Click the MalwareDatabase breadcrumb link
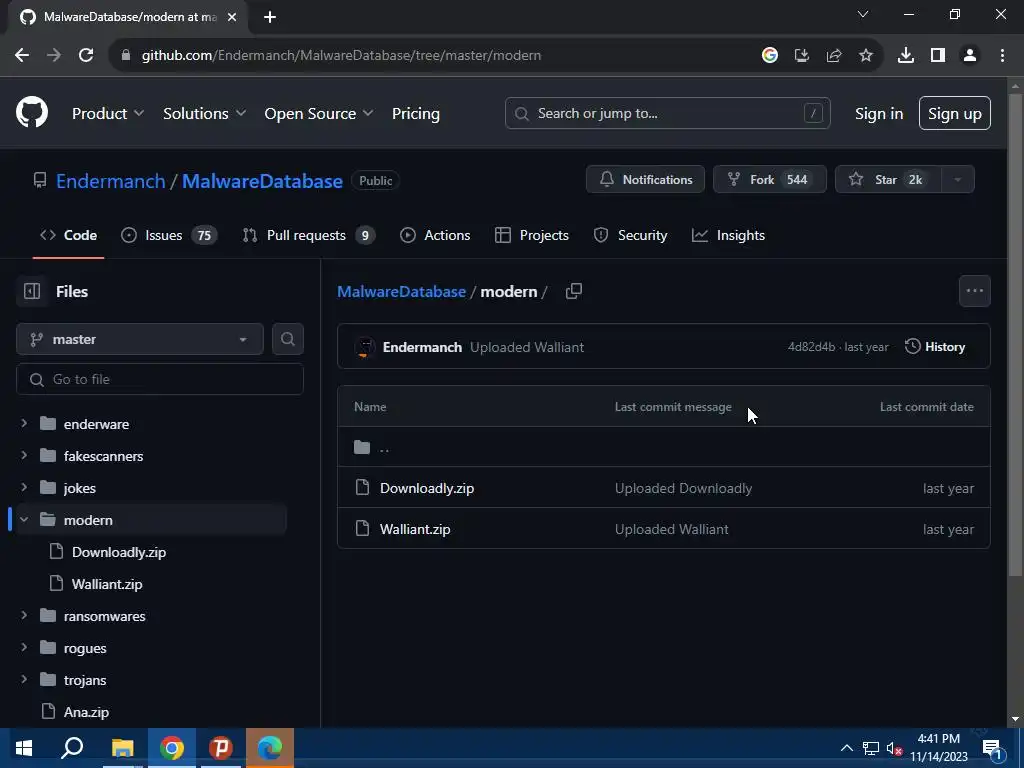 click(401, 291)
